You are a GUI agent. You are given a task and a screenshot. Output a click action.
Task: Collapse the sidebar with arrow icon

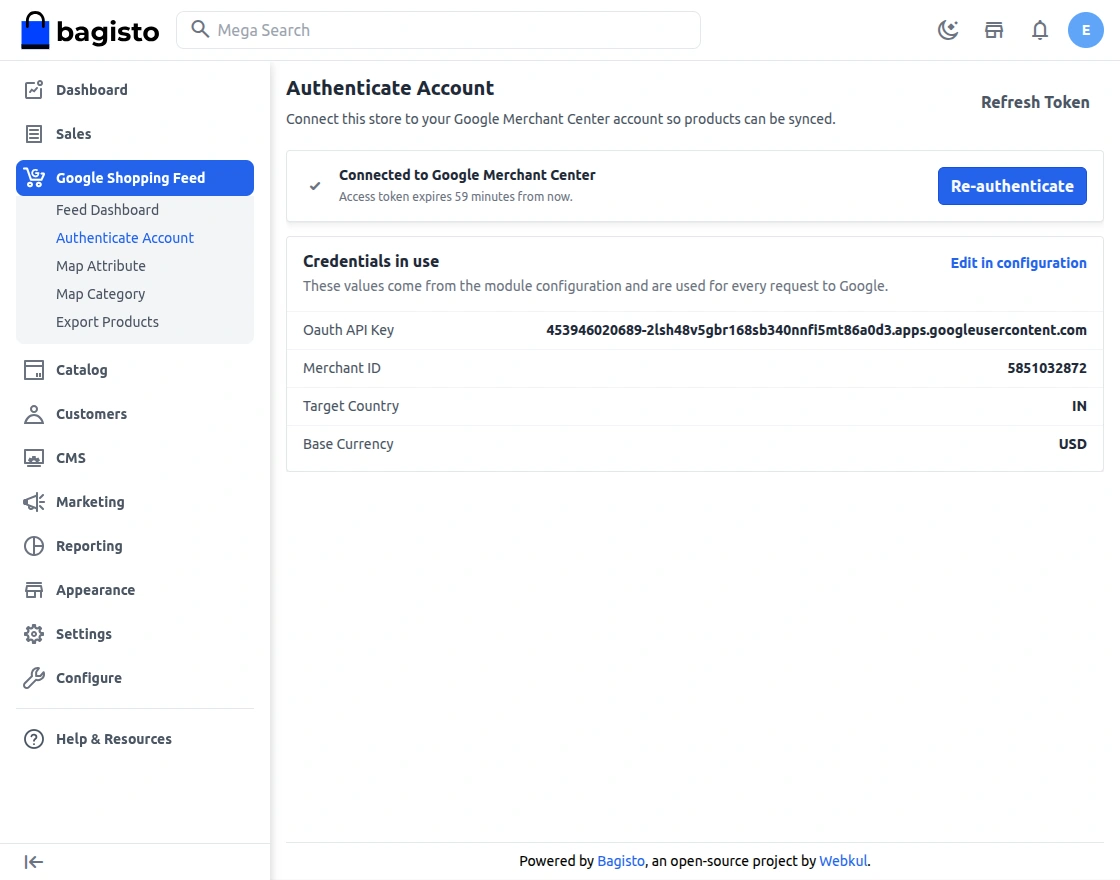pyautogui.click(x=34, y=861)
